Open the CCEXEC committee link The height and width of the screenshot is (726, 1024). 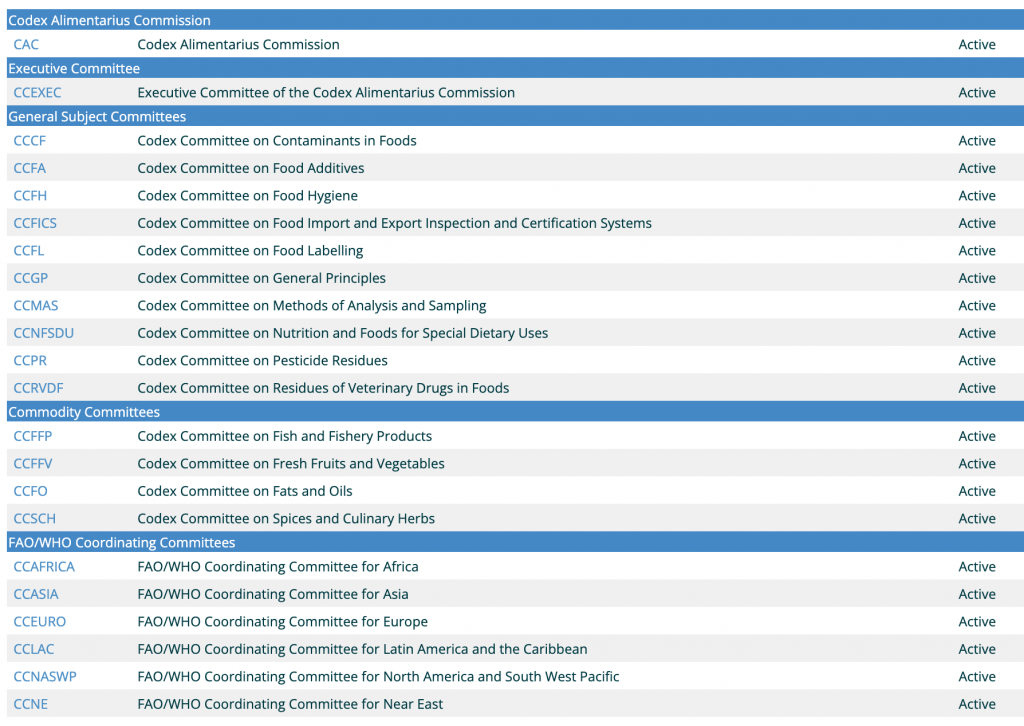click(x=37, y=93)
